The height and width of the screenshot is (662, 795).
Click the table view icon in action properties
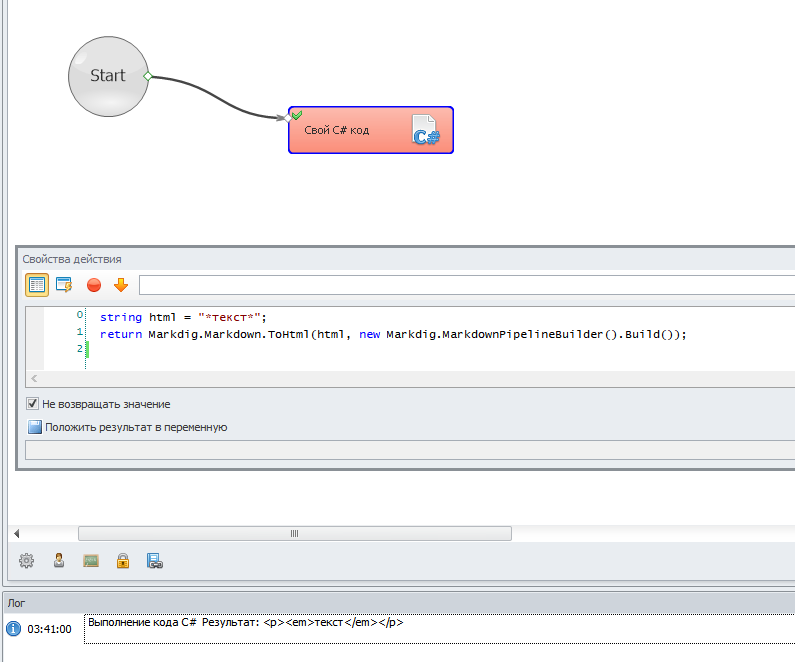pos(37,285)
